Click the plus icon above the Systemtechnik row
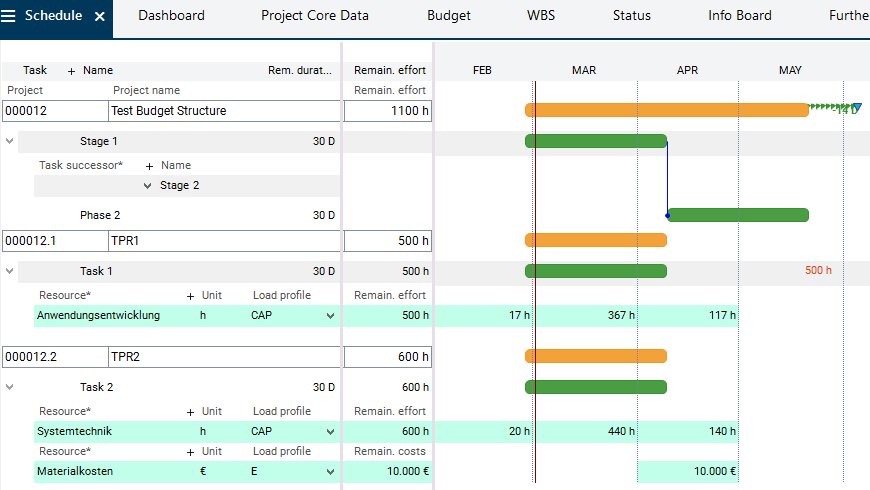This screenshot has height=490, width=870. click(x=191, y=412)
